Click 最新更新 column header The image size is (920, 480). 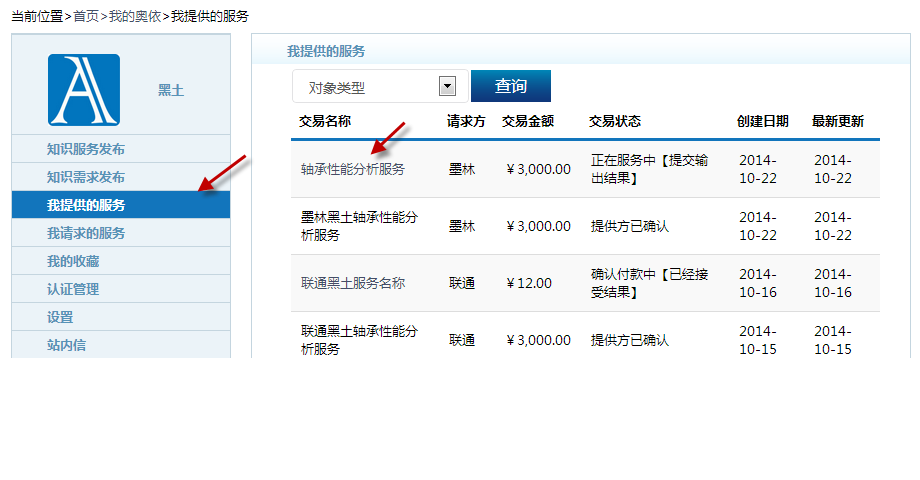pyautogui.click(x=837, y=121)
